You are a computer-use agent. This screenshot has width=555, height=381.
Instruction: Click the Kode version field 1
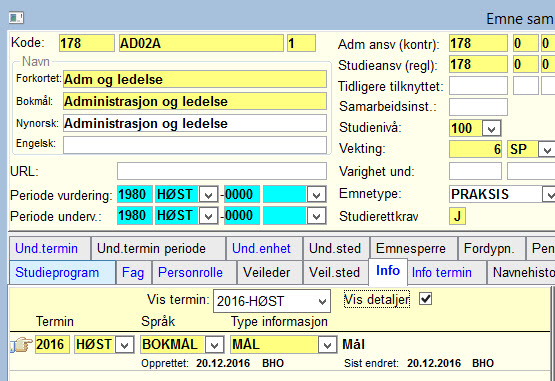[x=301, y=43]
